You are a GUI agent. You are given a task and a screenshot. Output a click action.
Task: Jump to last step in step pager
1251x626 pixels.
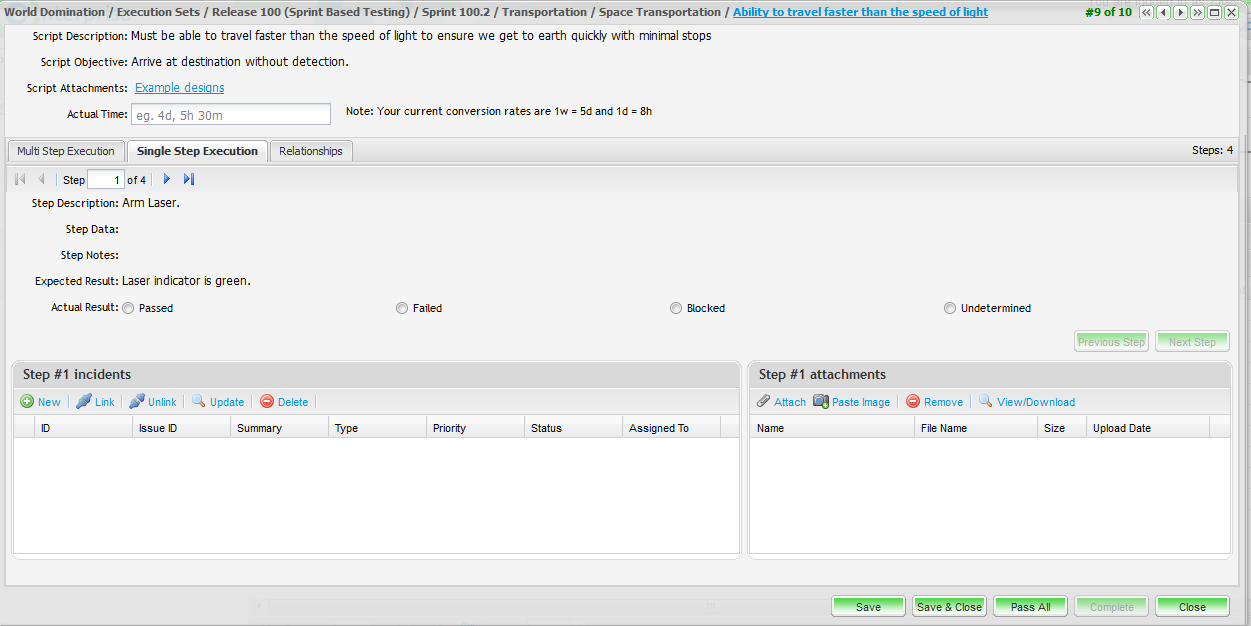189,180
